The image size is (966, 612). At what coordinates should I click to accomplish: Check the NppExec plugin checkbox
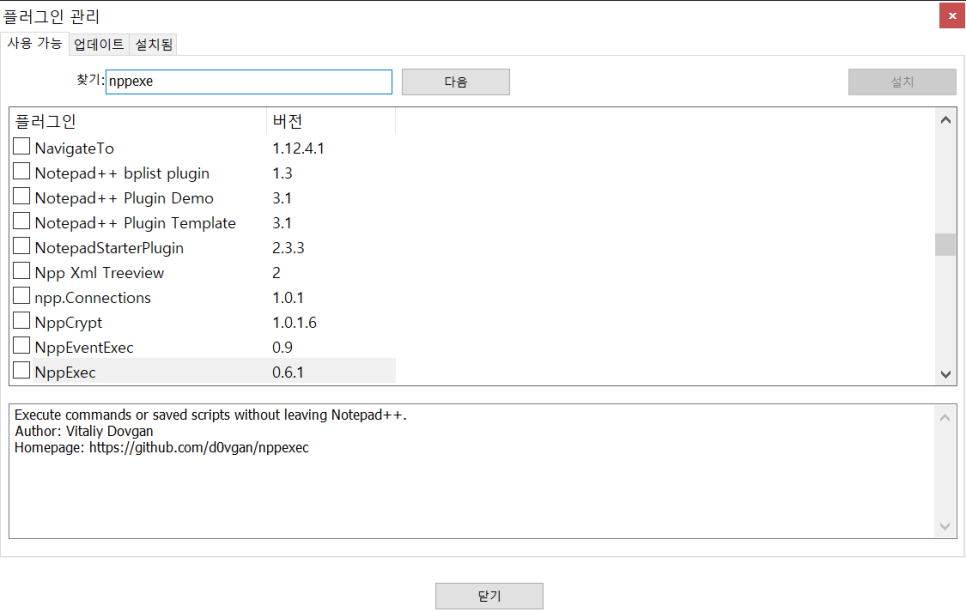click(22, 370)
